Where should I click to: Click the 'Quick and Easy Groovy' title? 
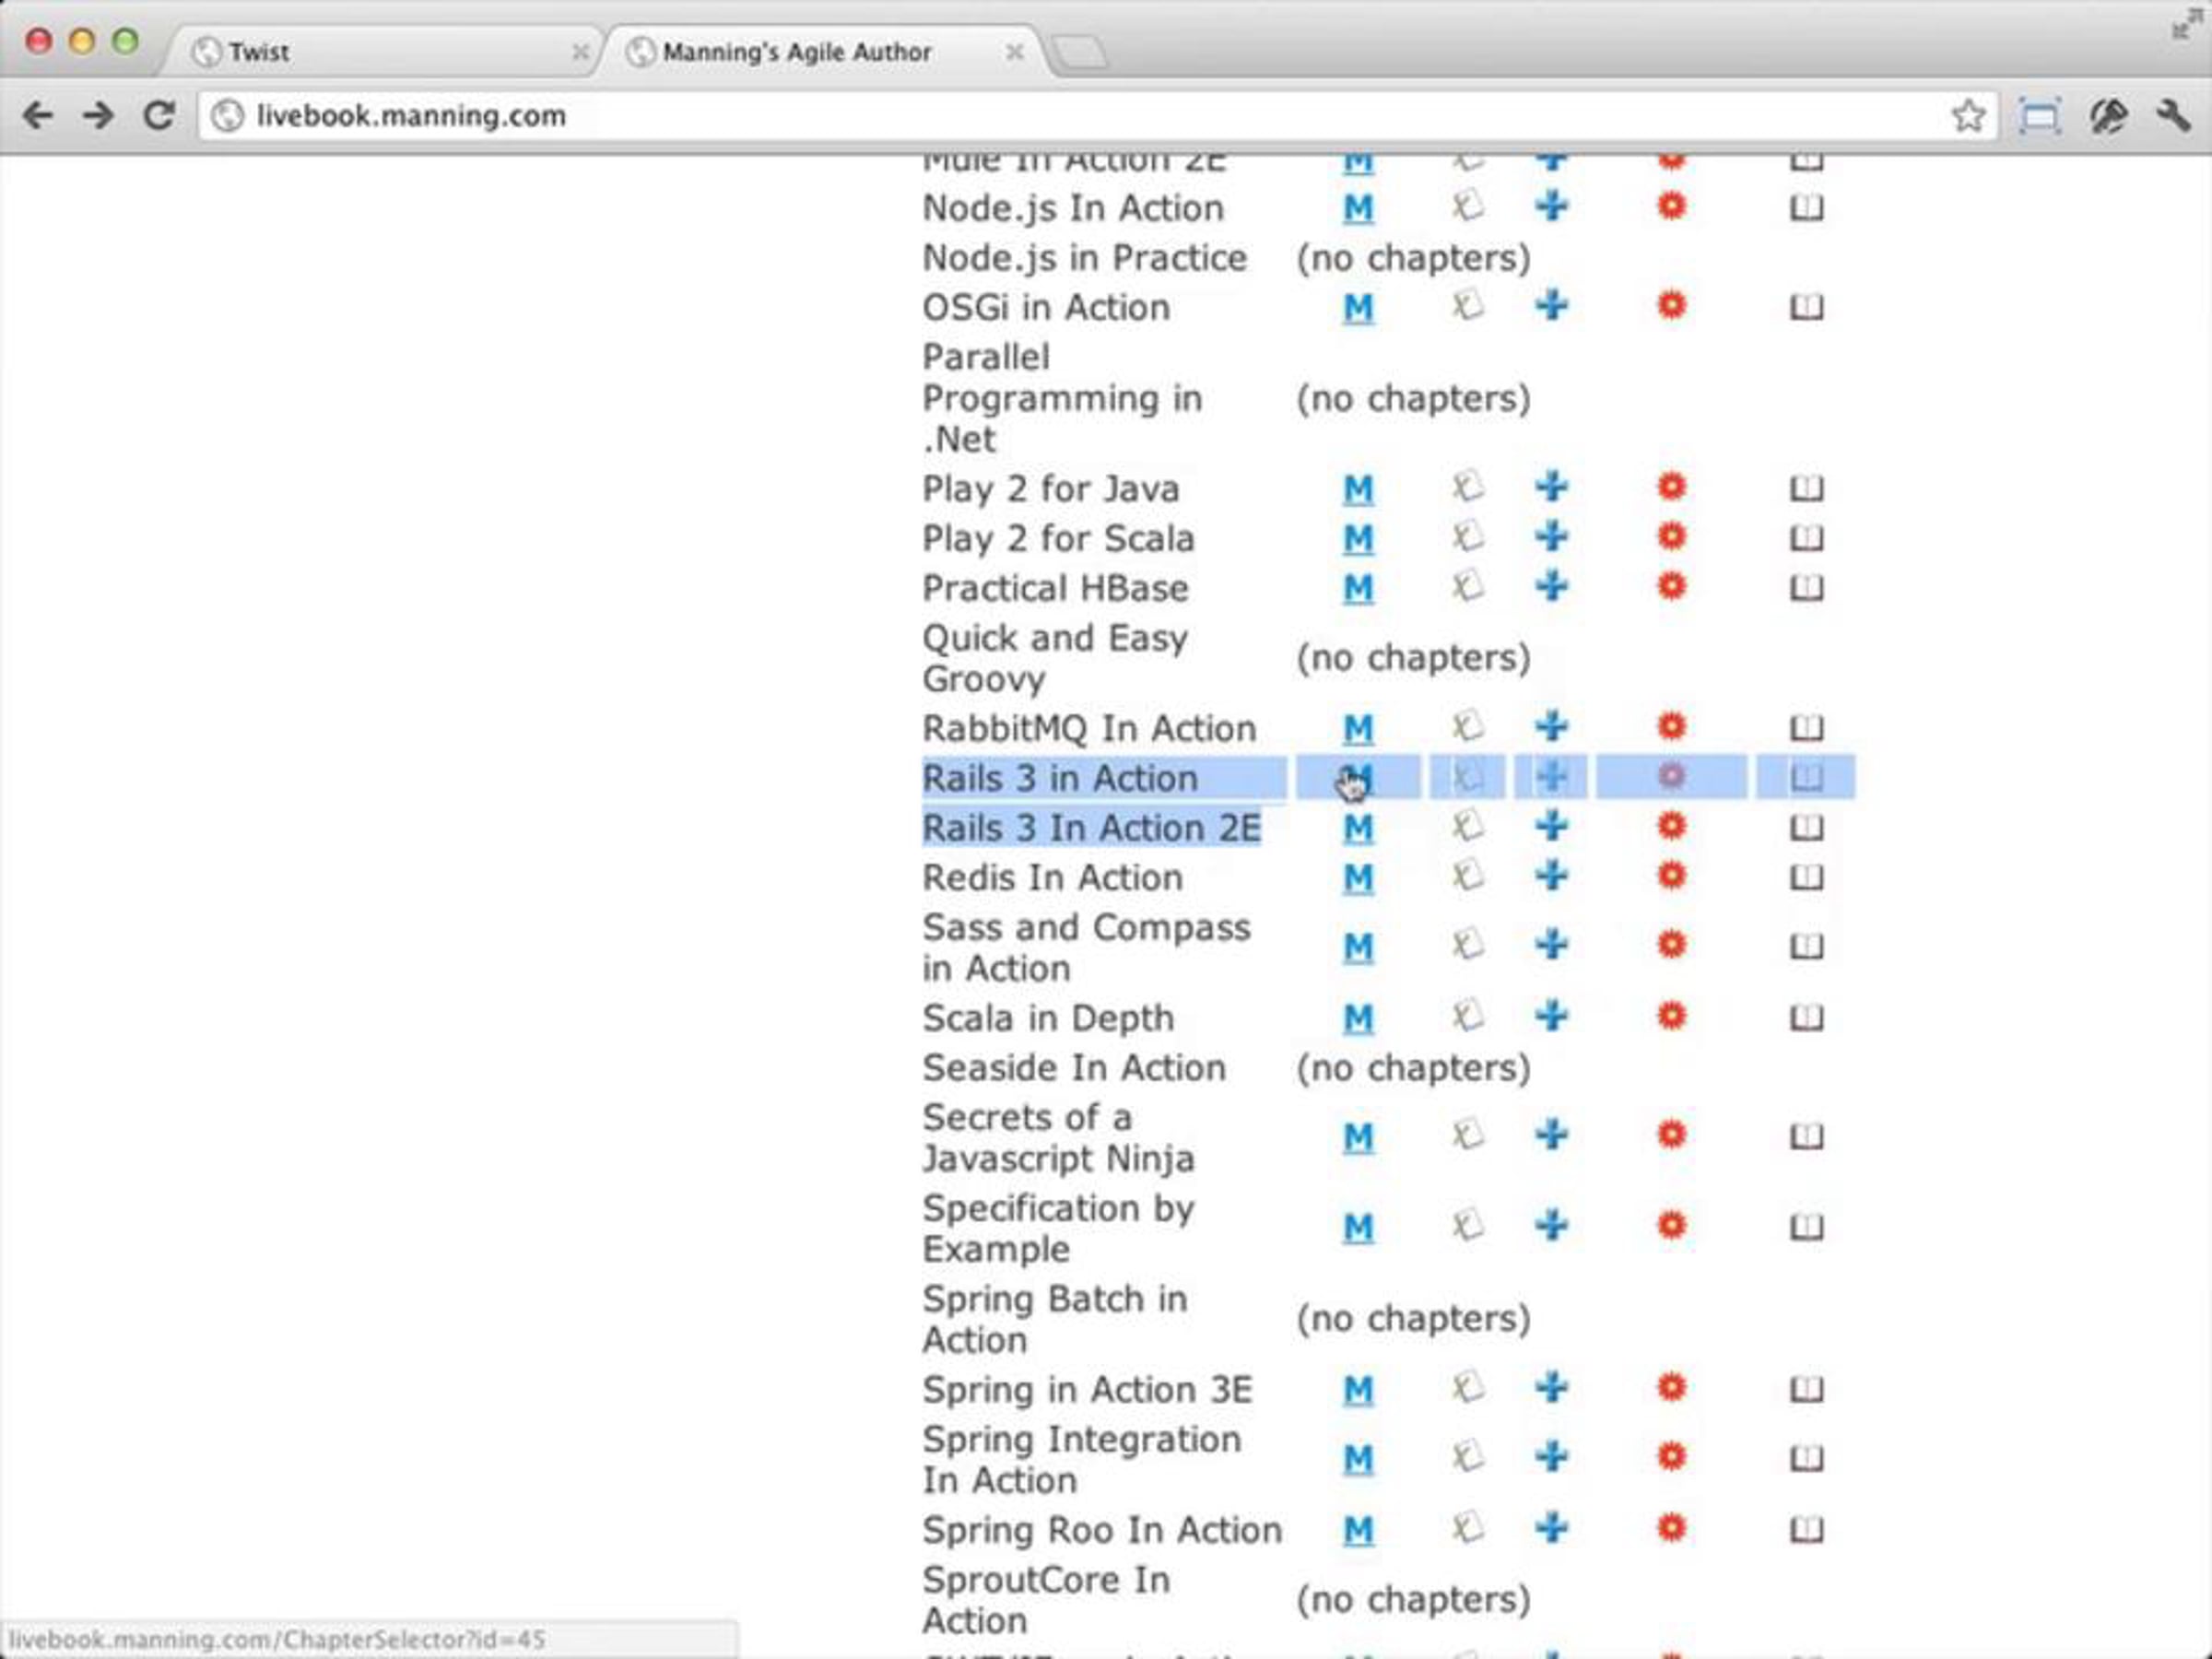pyautogui.click(x=1055, y=658)
